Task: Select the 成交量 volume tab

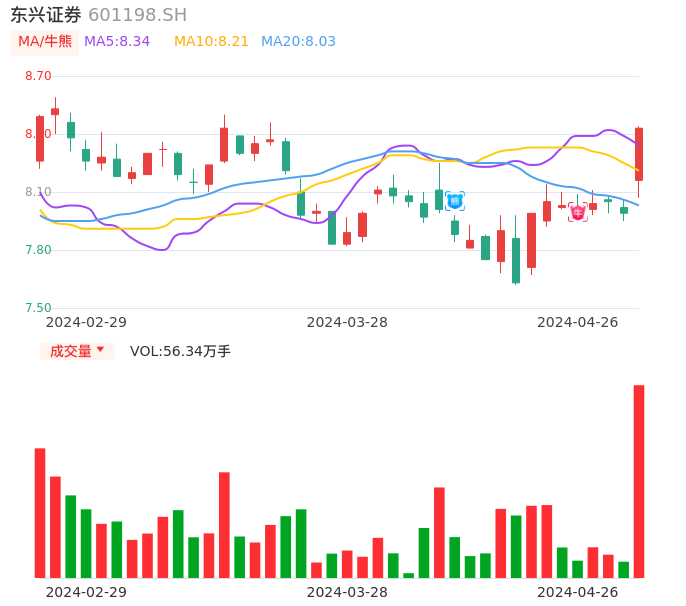Action: click(71, 351)
